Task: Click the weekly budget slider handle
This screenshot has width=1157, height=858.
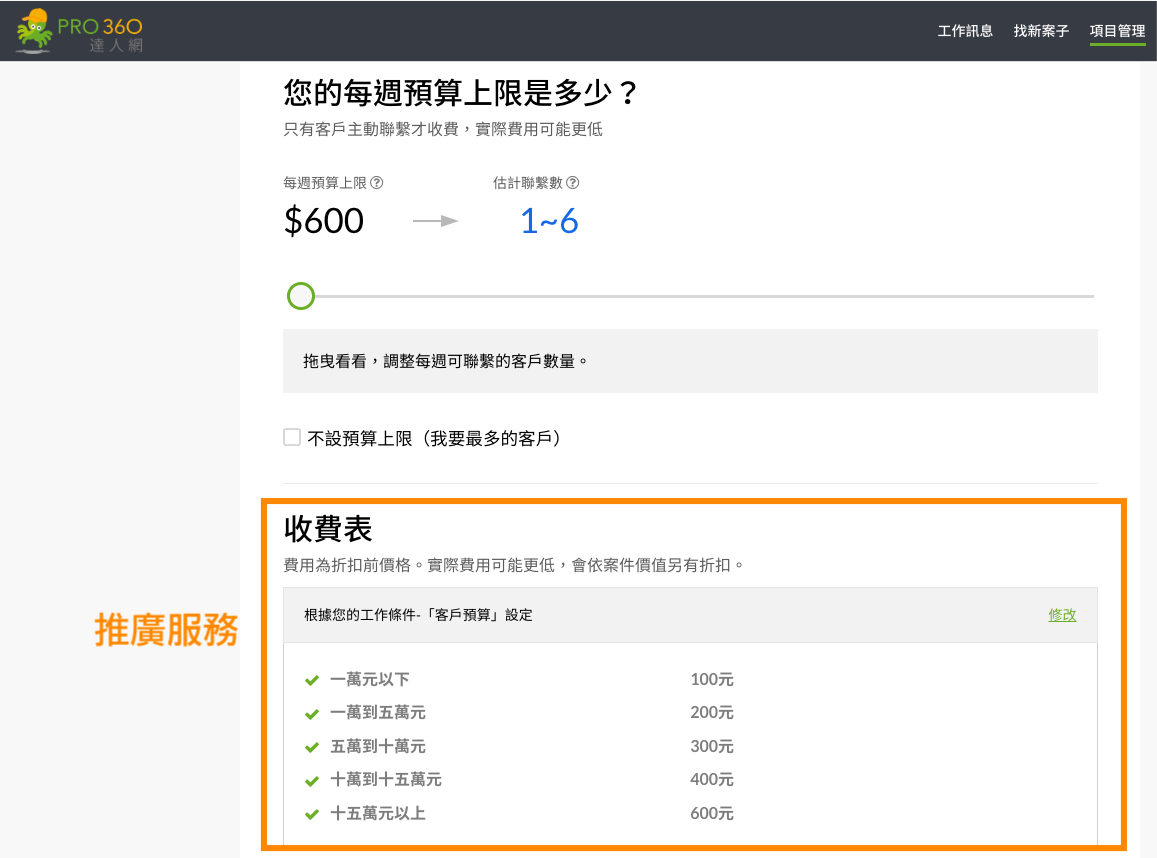Action: click(301, 296)
